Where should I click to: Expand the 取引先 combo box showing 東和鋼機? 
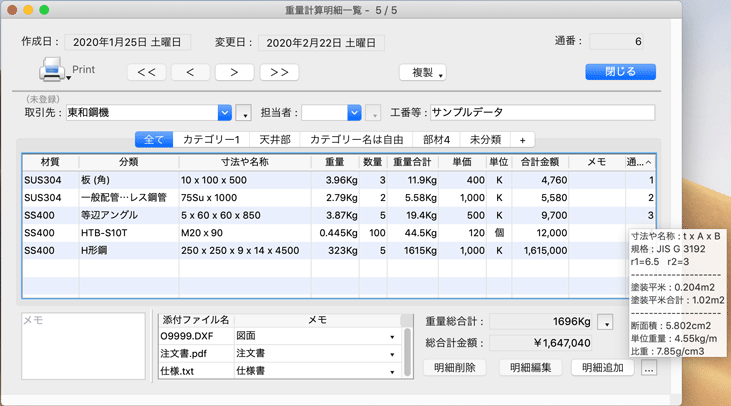[225, 113]
